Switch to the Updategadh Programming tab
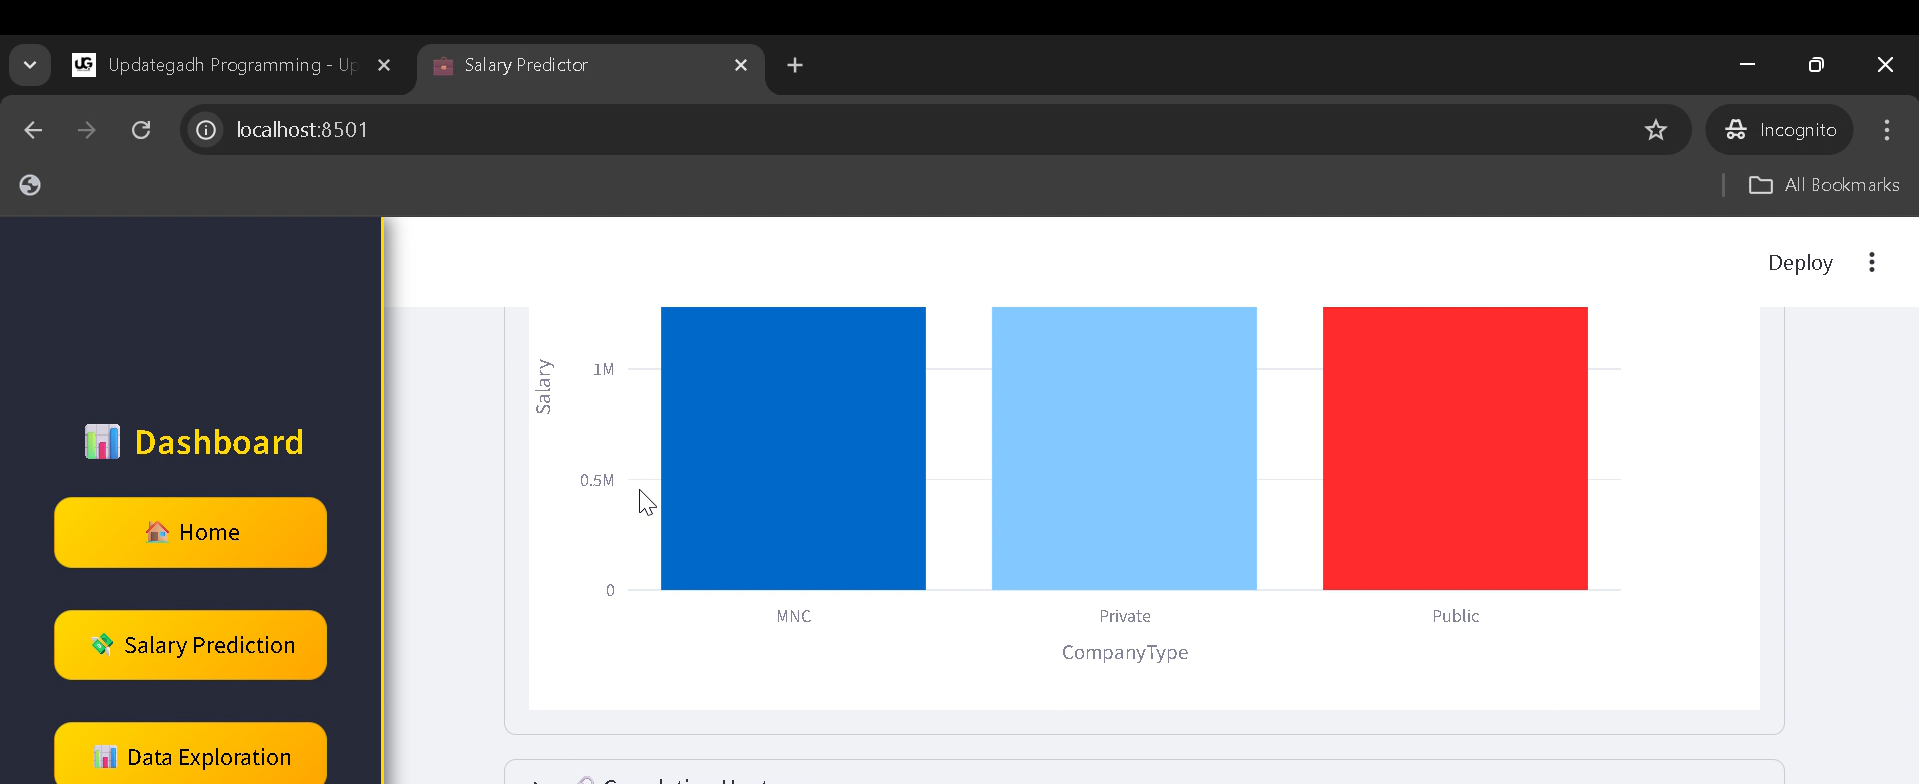The image size is (1919, 784). 220,65
